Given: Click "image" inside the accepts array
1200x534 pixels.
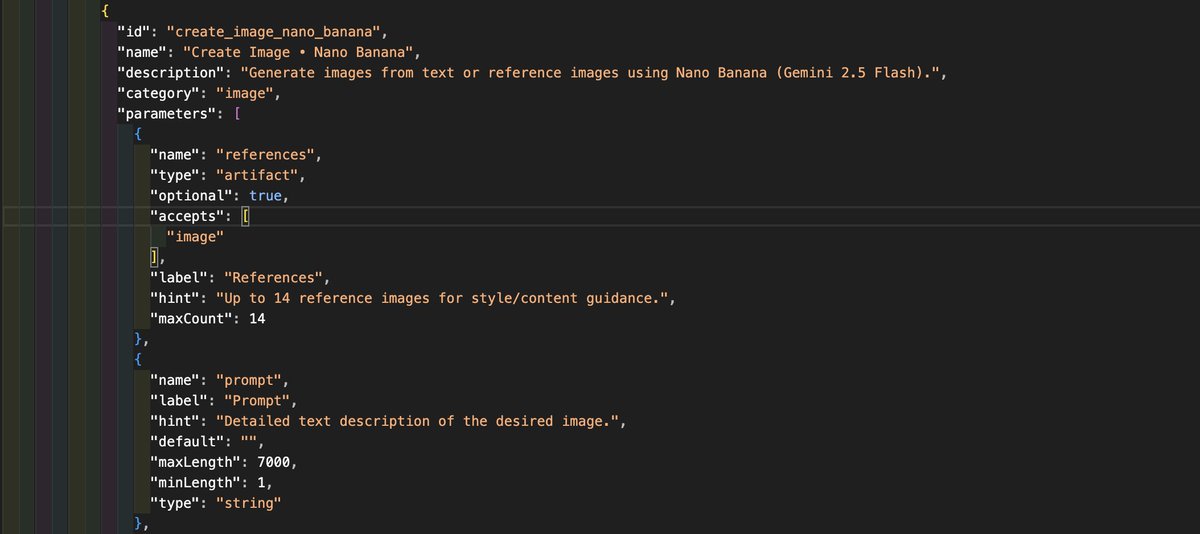Looking at the screenshot, I should click(x=195, y=237).
